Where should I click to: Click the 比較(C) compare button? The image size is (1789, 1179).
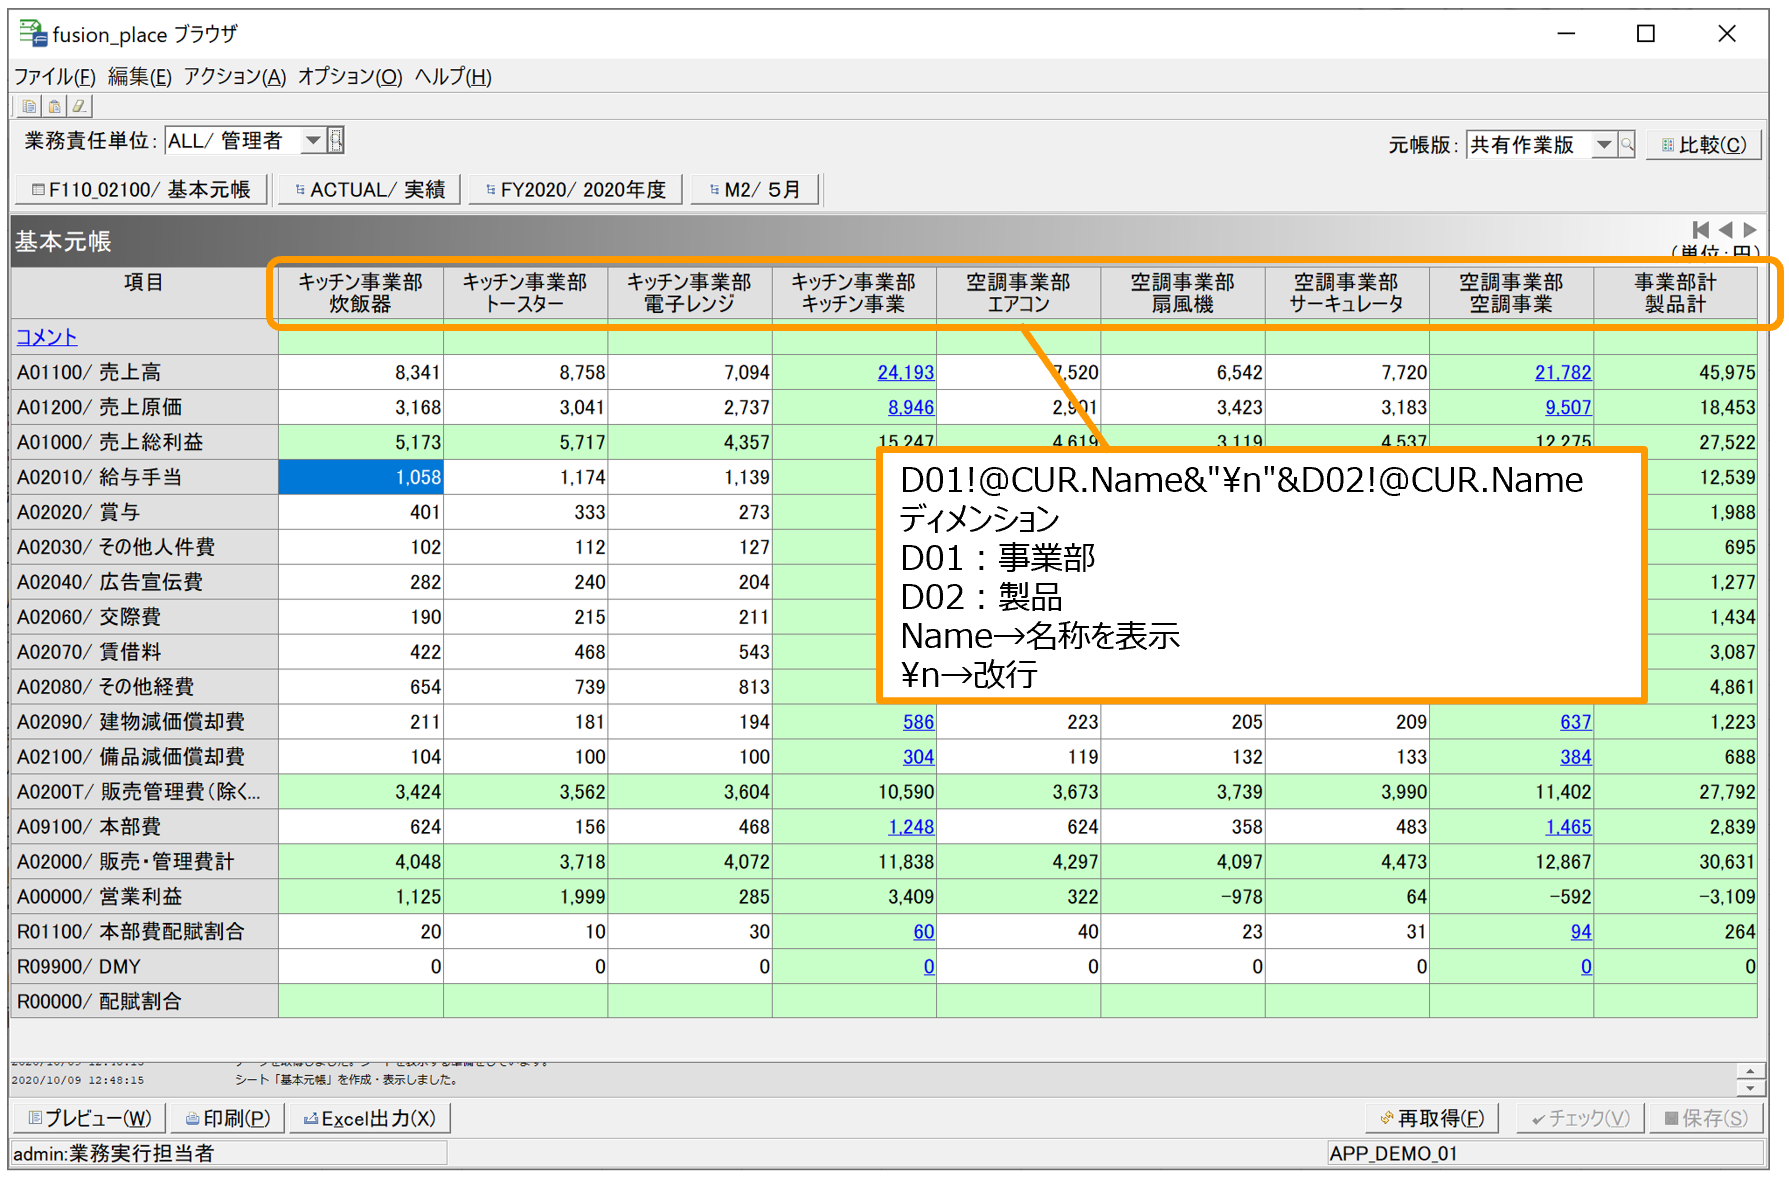pyautogui.click(x=1704, y=145)
